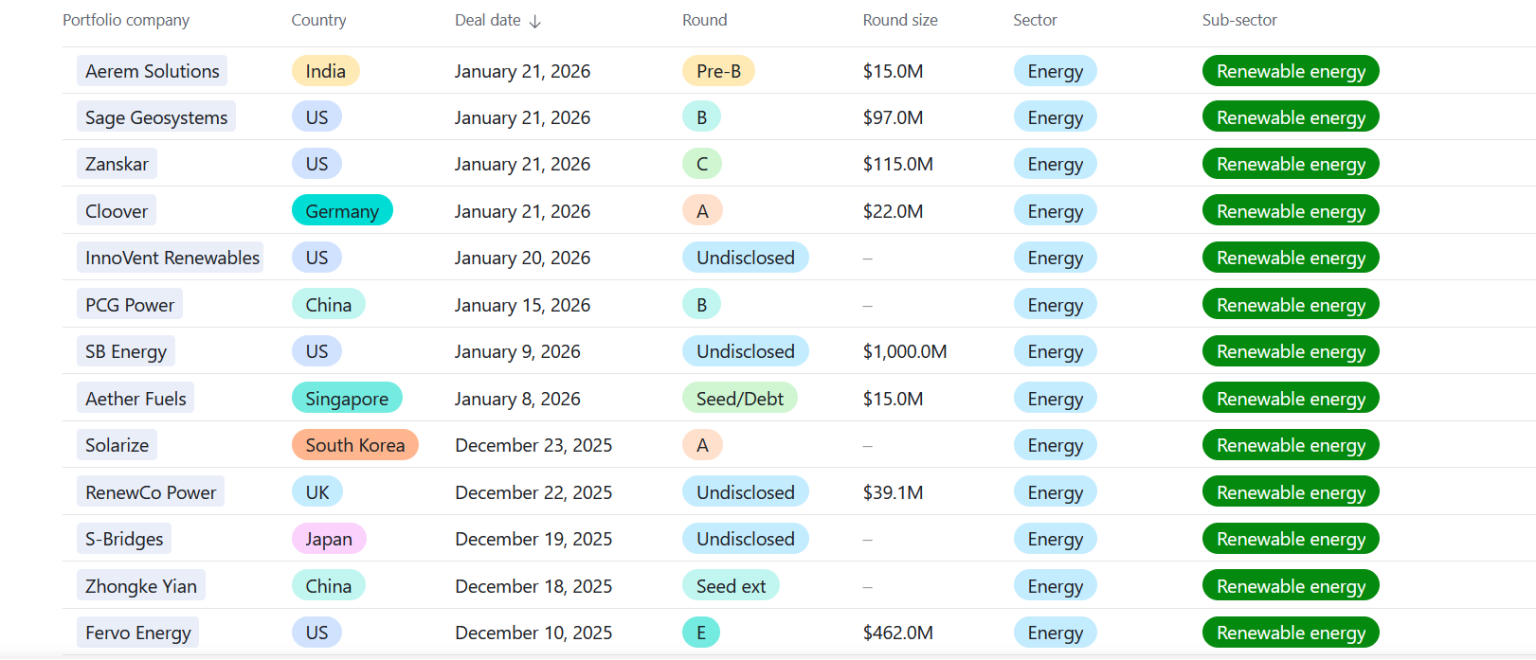Click the Sub-sector column header
This screenshot has height=660, width=1536.
(1239, 20)
